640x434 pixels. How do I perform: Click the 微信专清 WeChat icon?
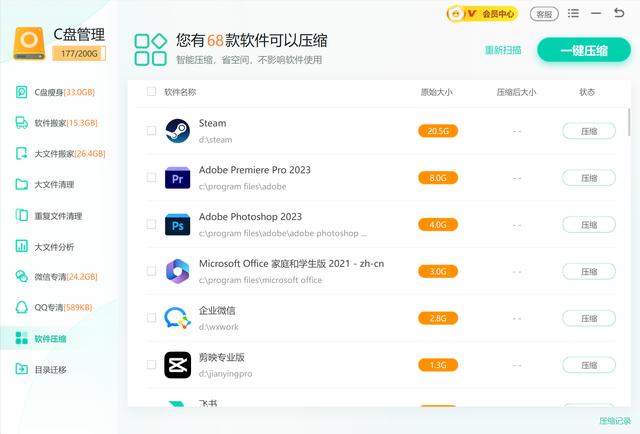pos(21,276)
